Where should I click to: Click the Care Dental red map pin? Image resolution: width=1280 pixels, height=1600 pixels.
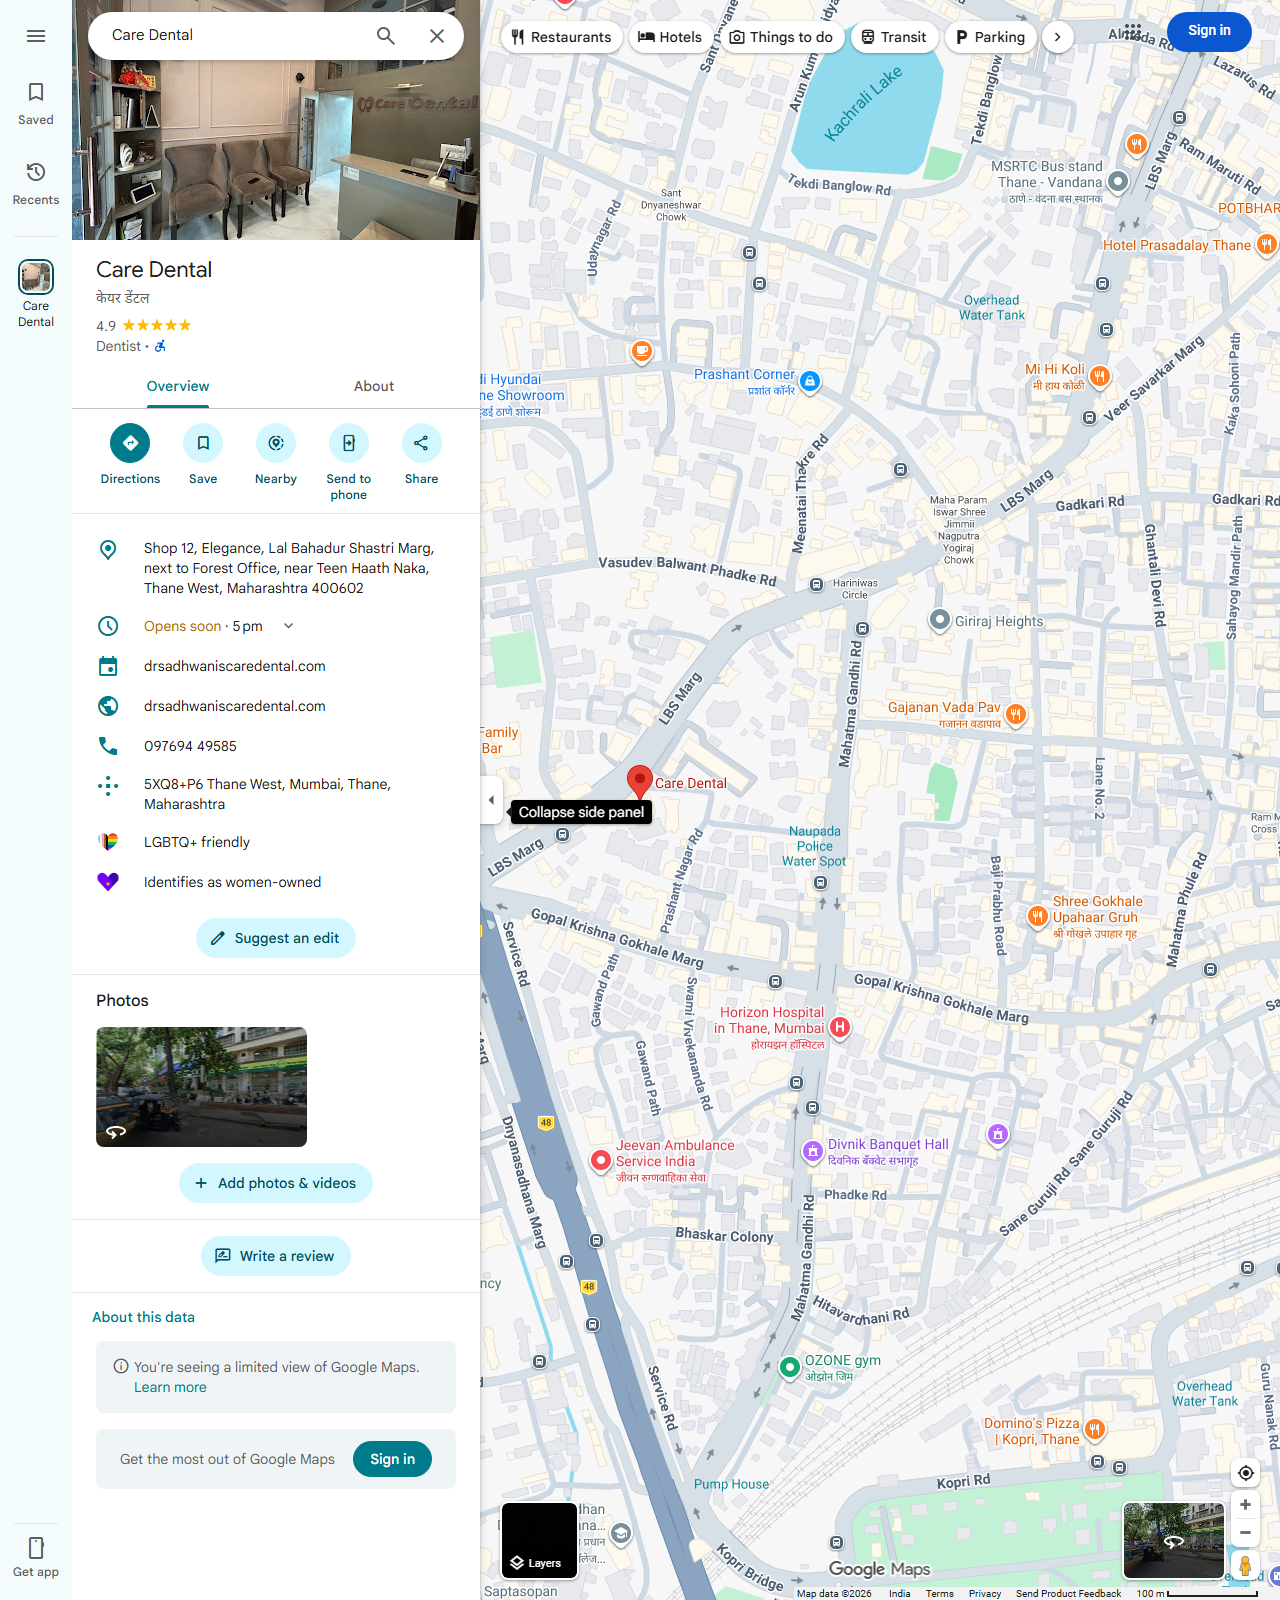pyautogui.click(x=639, y=783)
